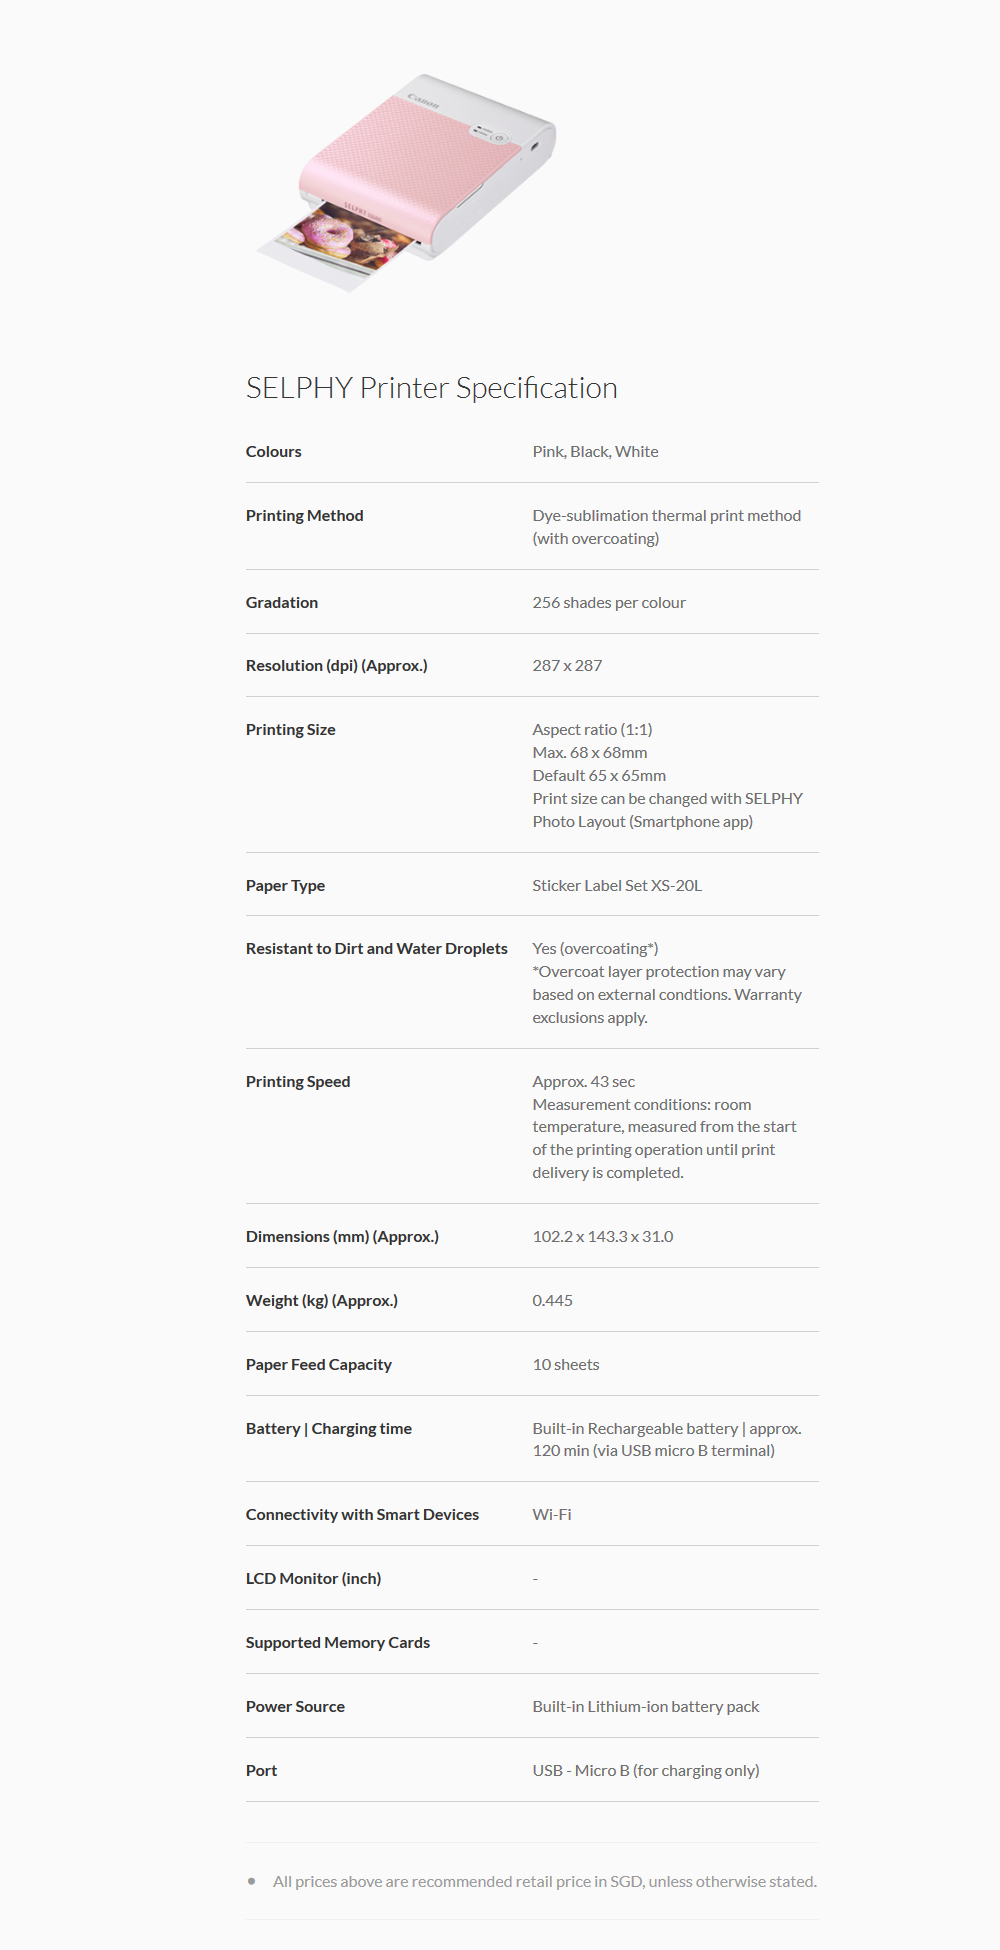Select the Gradation label

point(282,603)
